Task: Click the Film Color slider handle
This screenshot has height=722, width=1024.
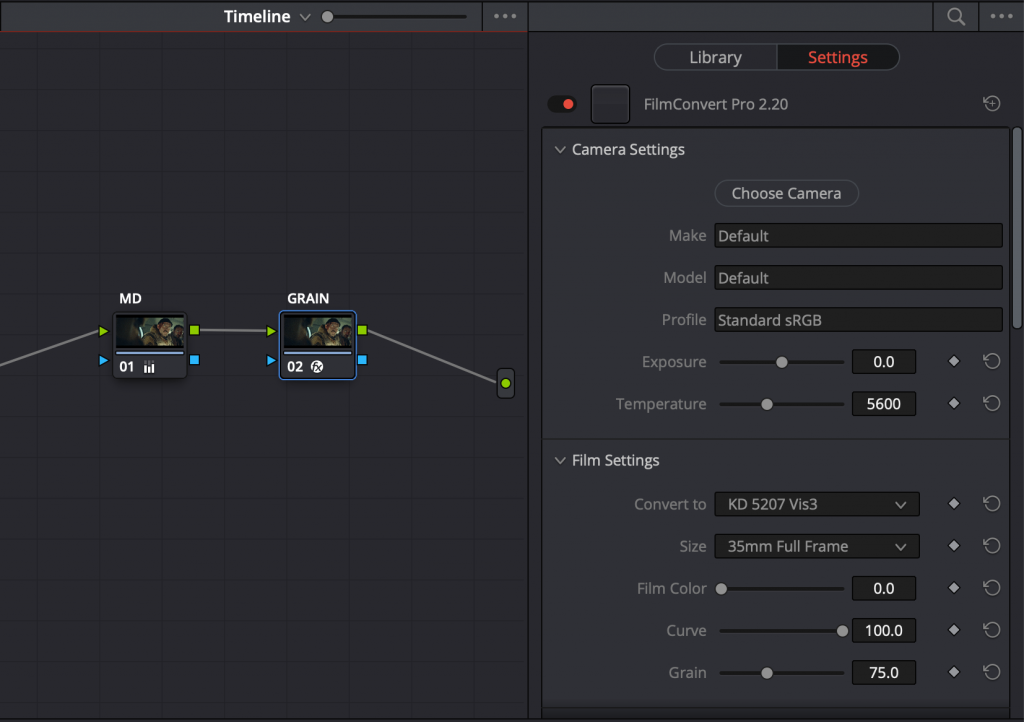Action: click(x=722, y=588)
